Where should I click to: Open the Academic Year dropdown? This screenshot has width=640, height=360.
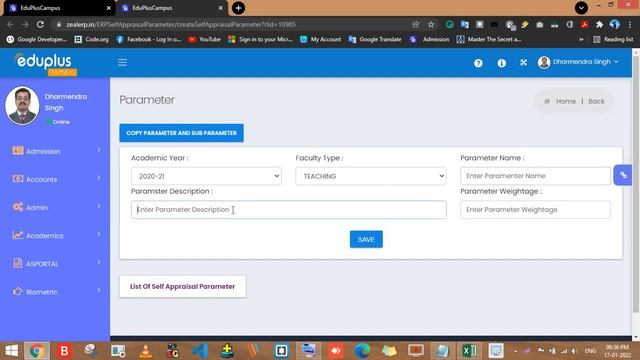(206, 176)
